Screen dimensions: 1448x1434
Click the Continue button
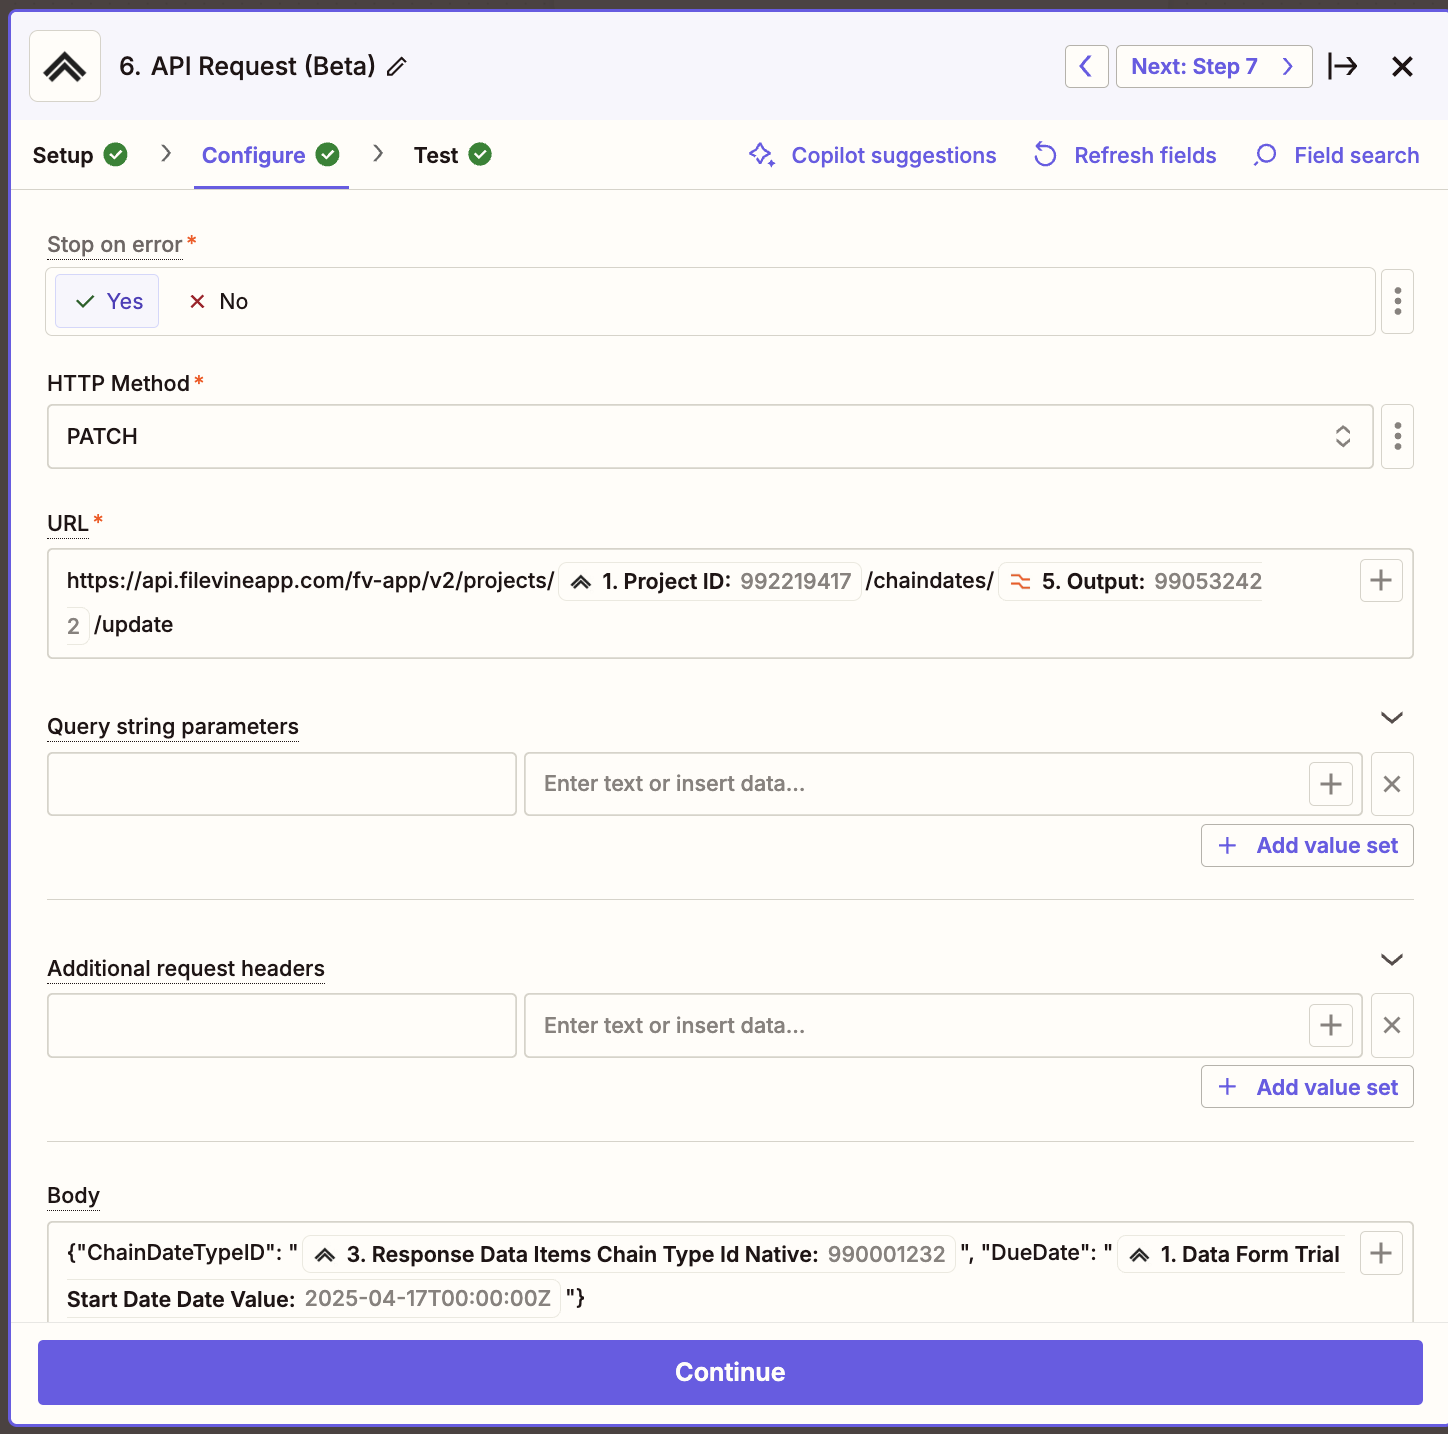coord(729,1372)
